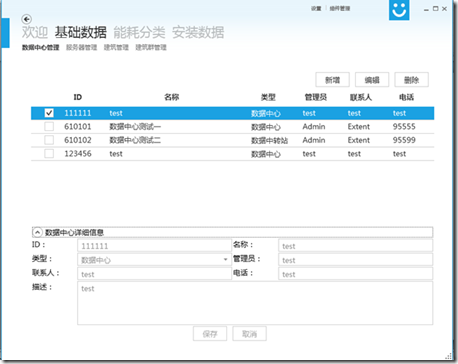Open 组件管理 in the top bar
Screen dimensions: 458x364
(340, 9)
